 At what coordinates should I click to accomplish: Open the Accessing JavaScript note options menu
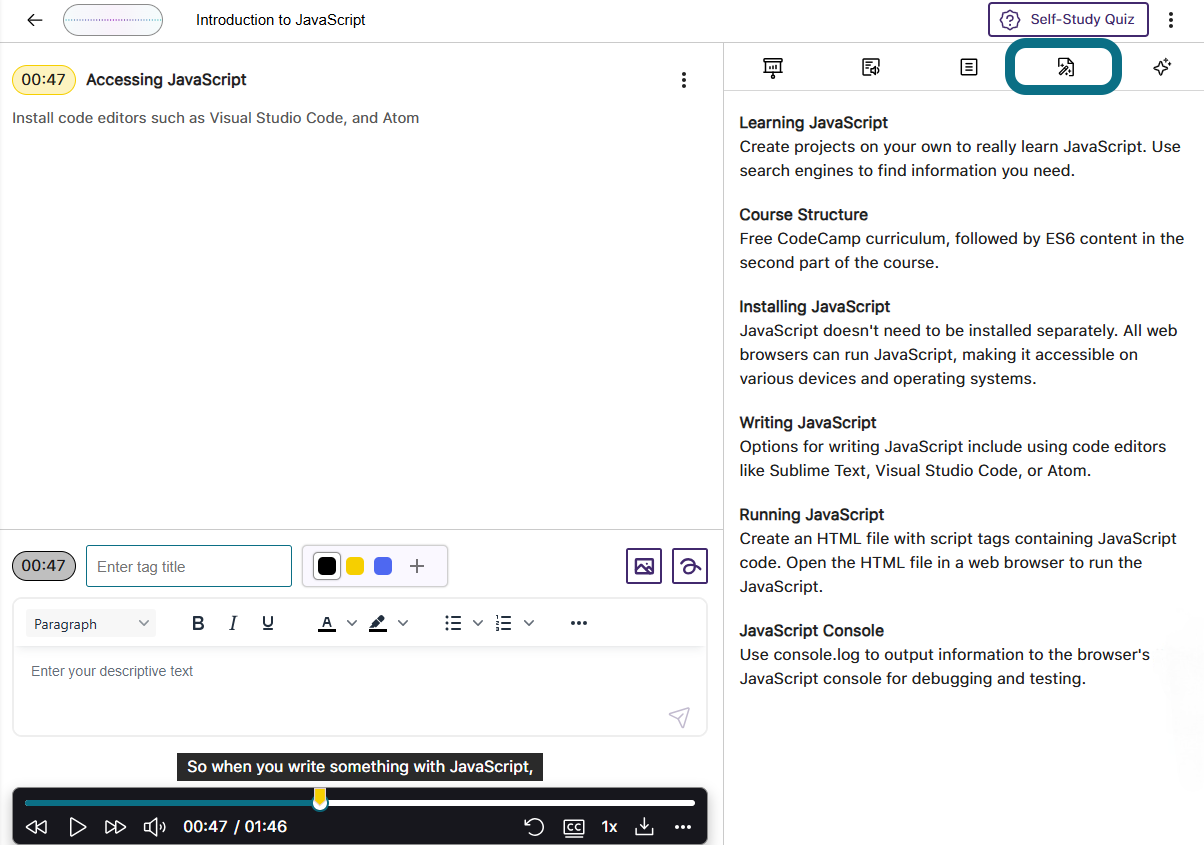[x=684, y=80]
